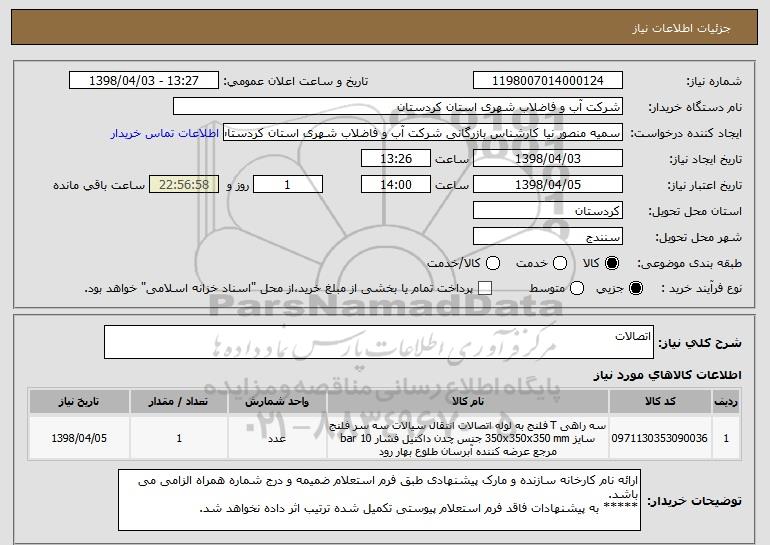
Task: Click the creation date field 1398/04/03
Action: click(548, 159)
